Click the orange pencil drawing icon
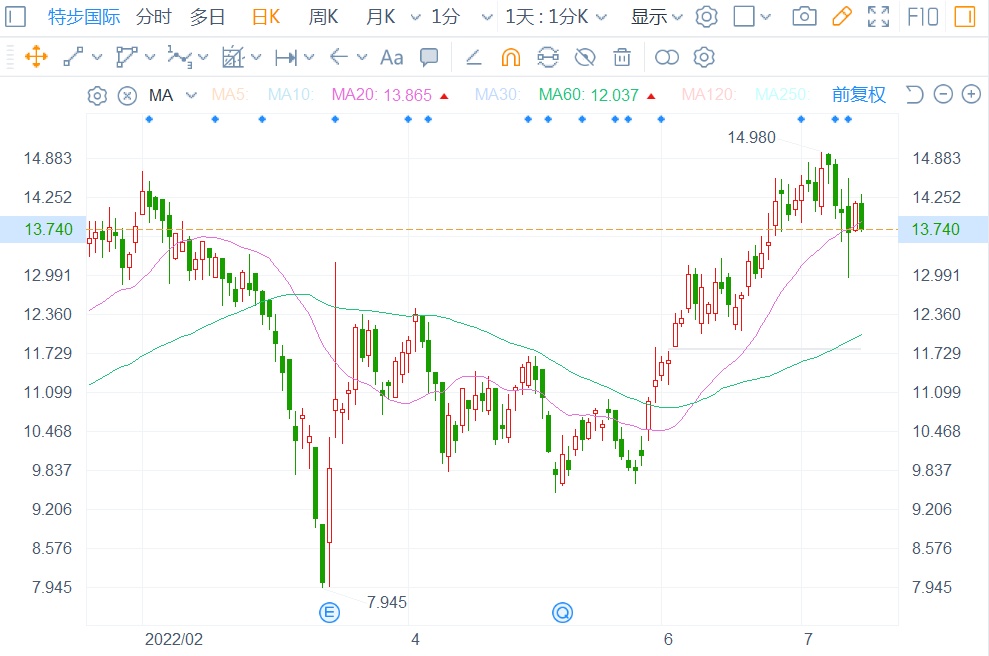The height and width of the screenshot is (656, 989). (841, 17)
